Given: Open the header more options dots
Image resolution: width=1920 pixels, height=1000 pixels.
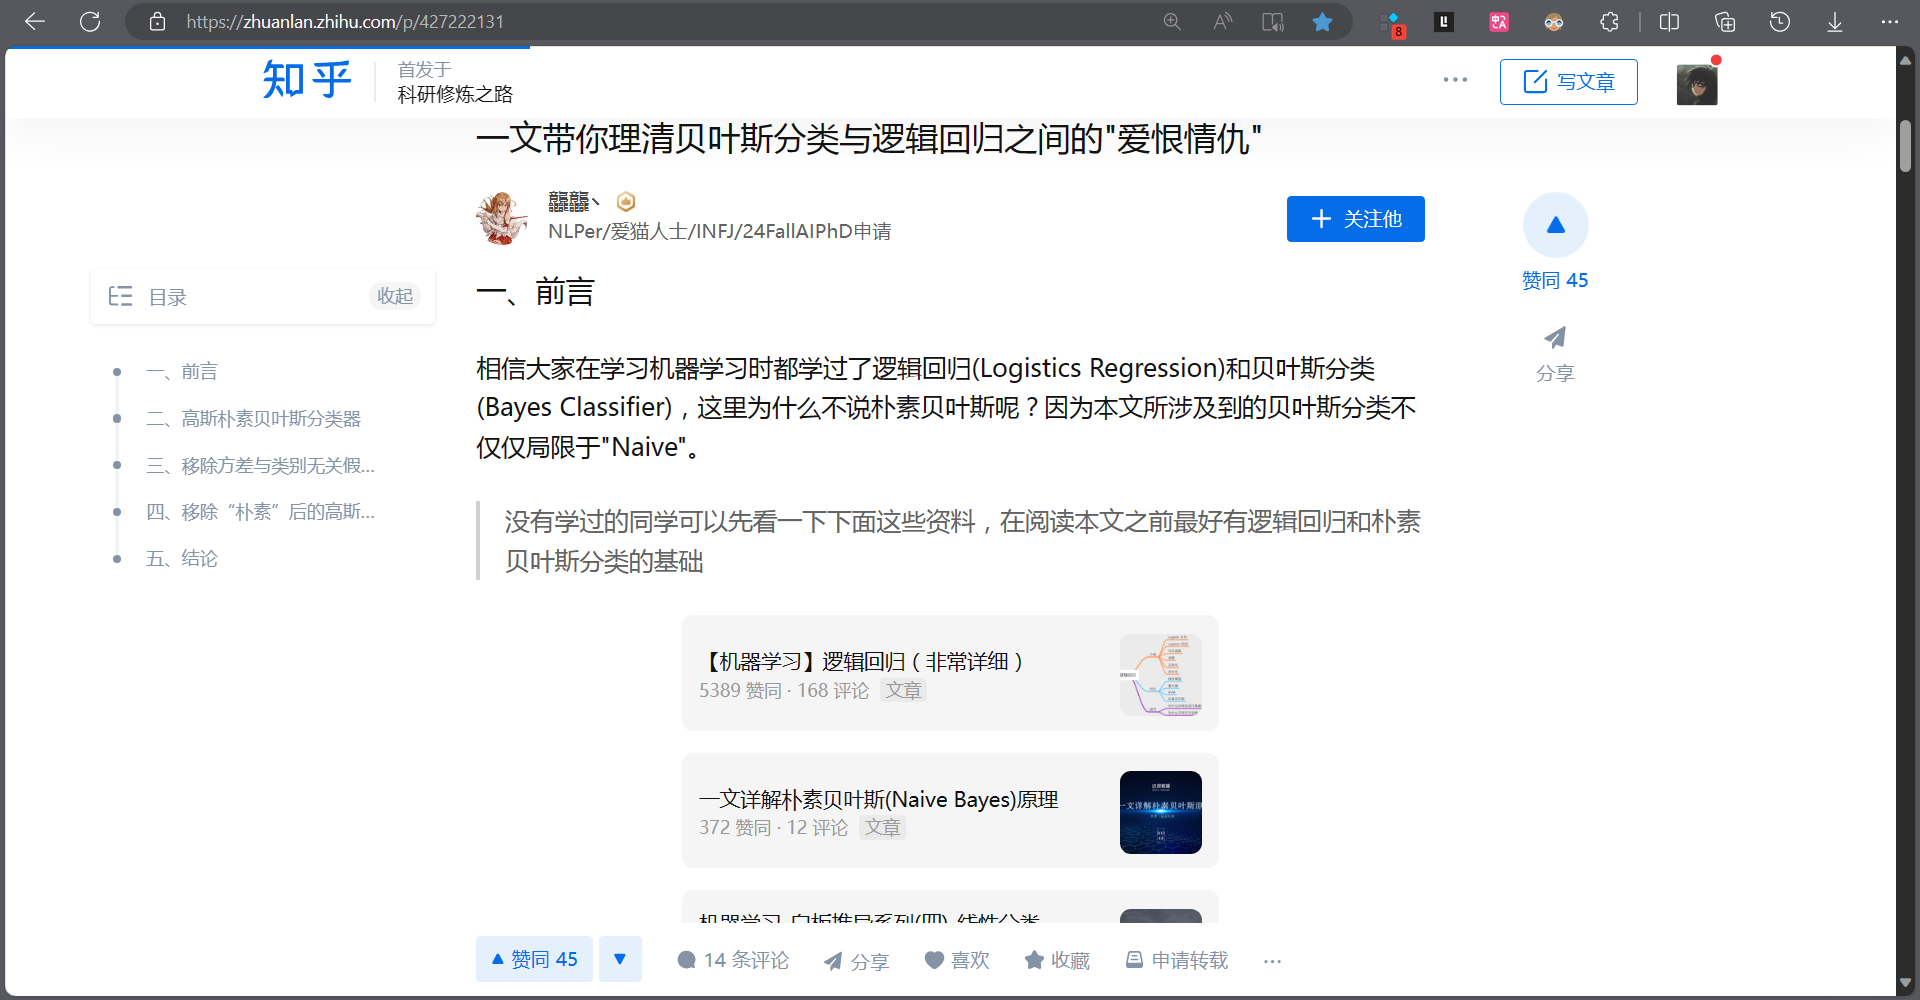Looking at the screenshot, I should (x=1455, y=80).
